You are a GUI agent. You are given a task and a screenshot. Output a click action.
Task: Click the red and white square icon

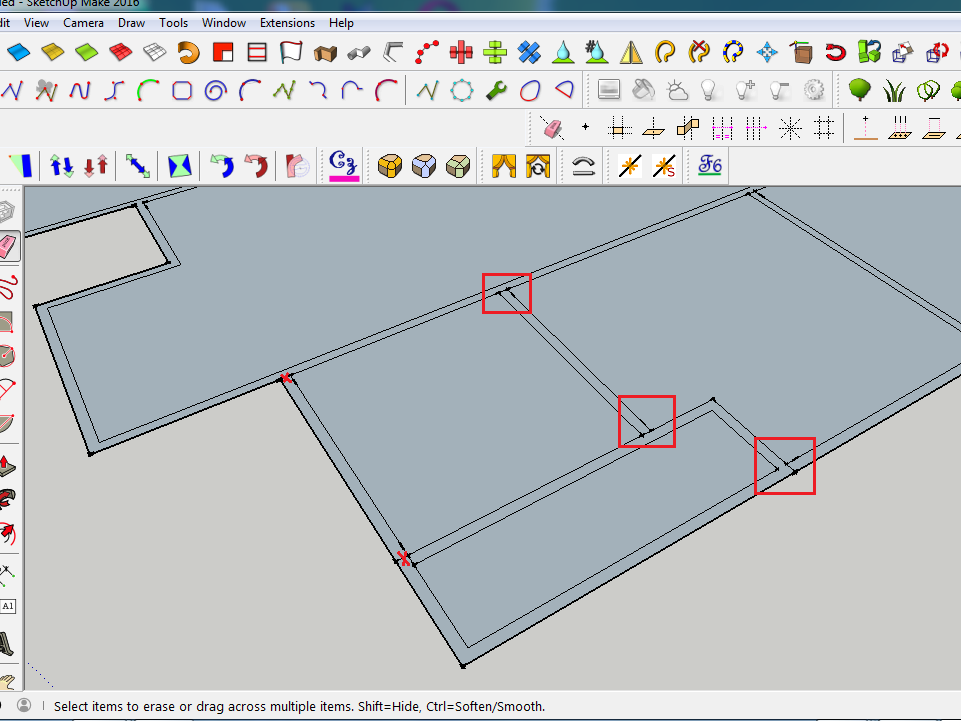[222, 52]
